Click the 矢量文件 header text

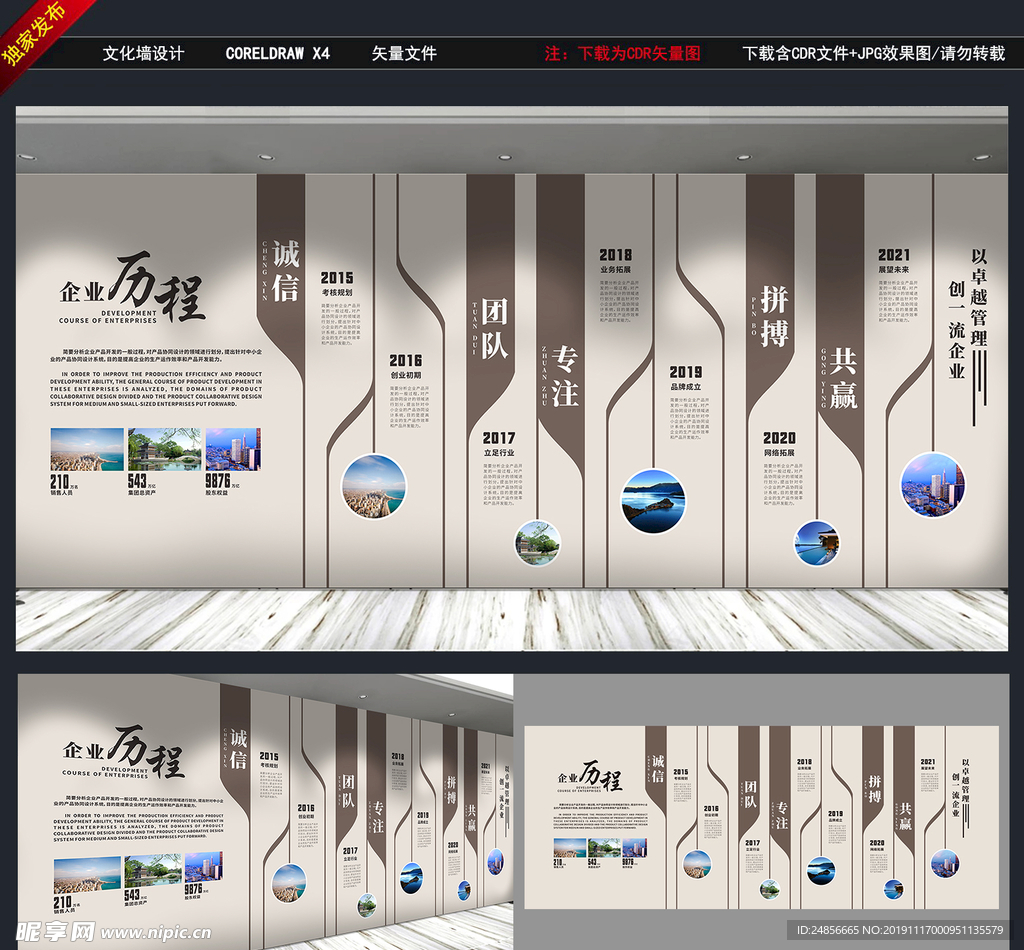[404, 53]
